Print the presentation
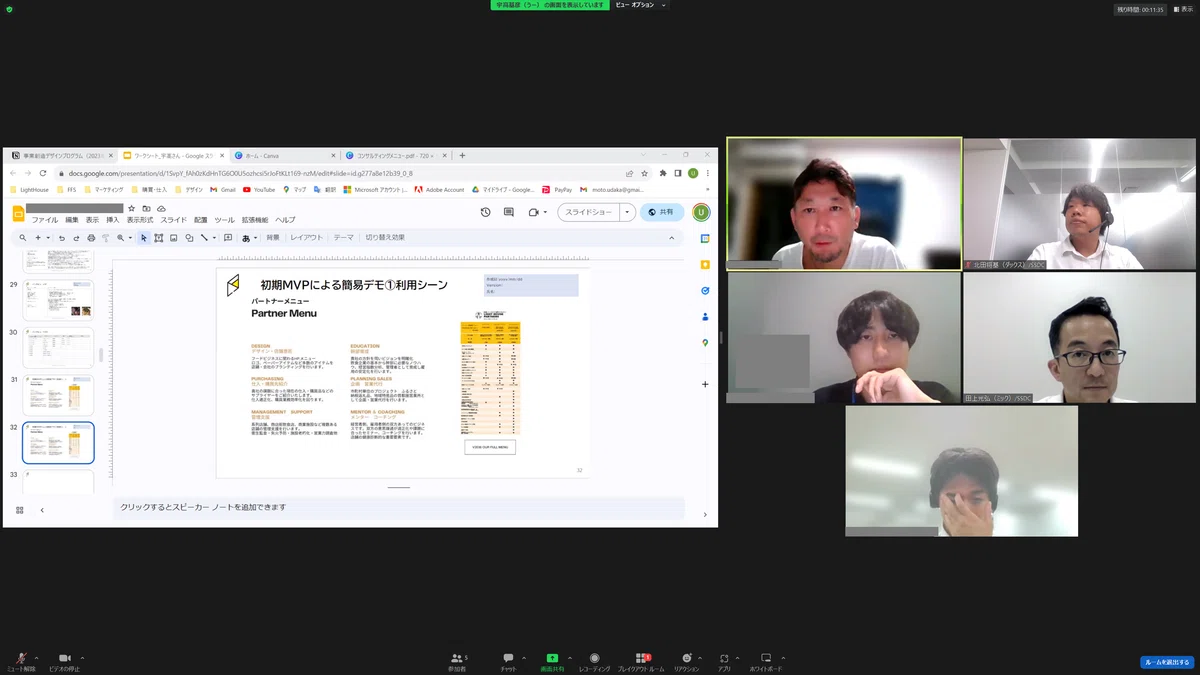Screen dimensions: 1200x675 91,238
